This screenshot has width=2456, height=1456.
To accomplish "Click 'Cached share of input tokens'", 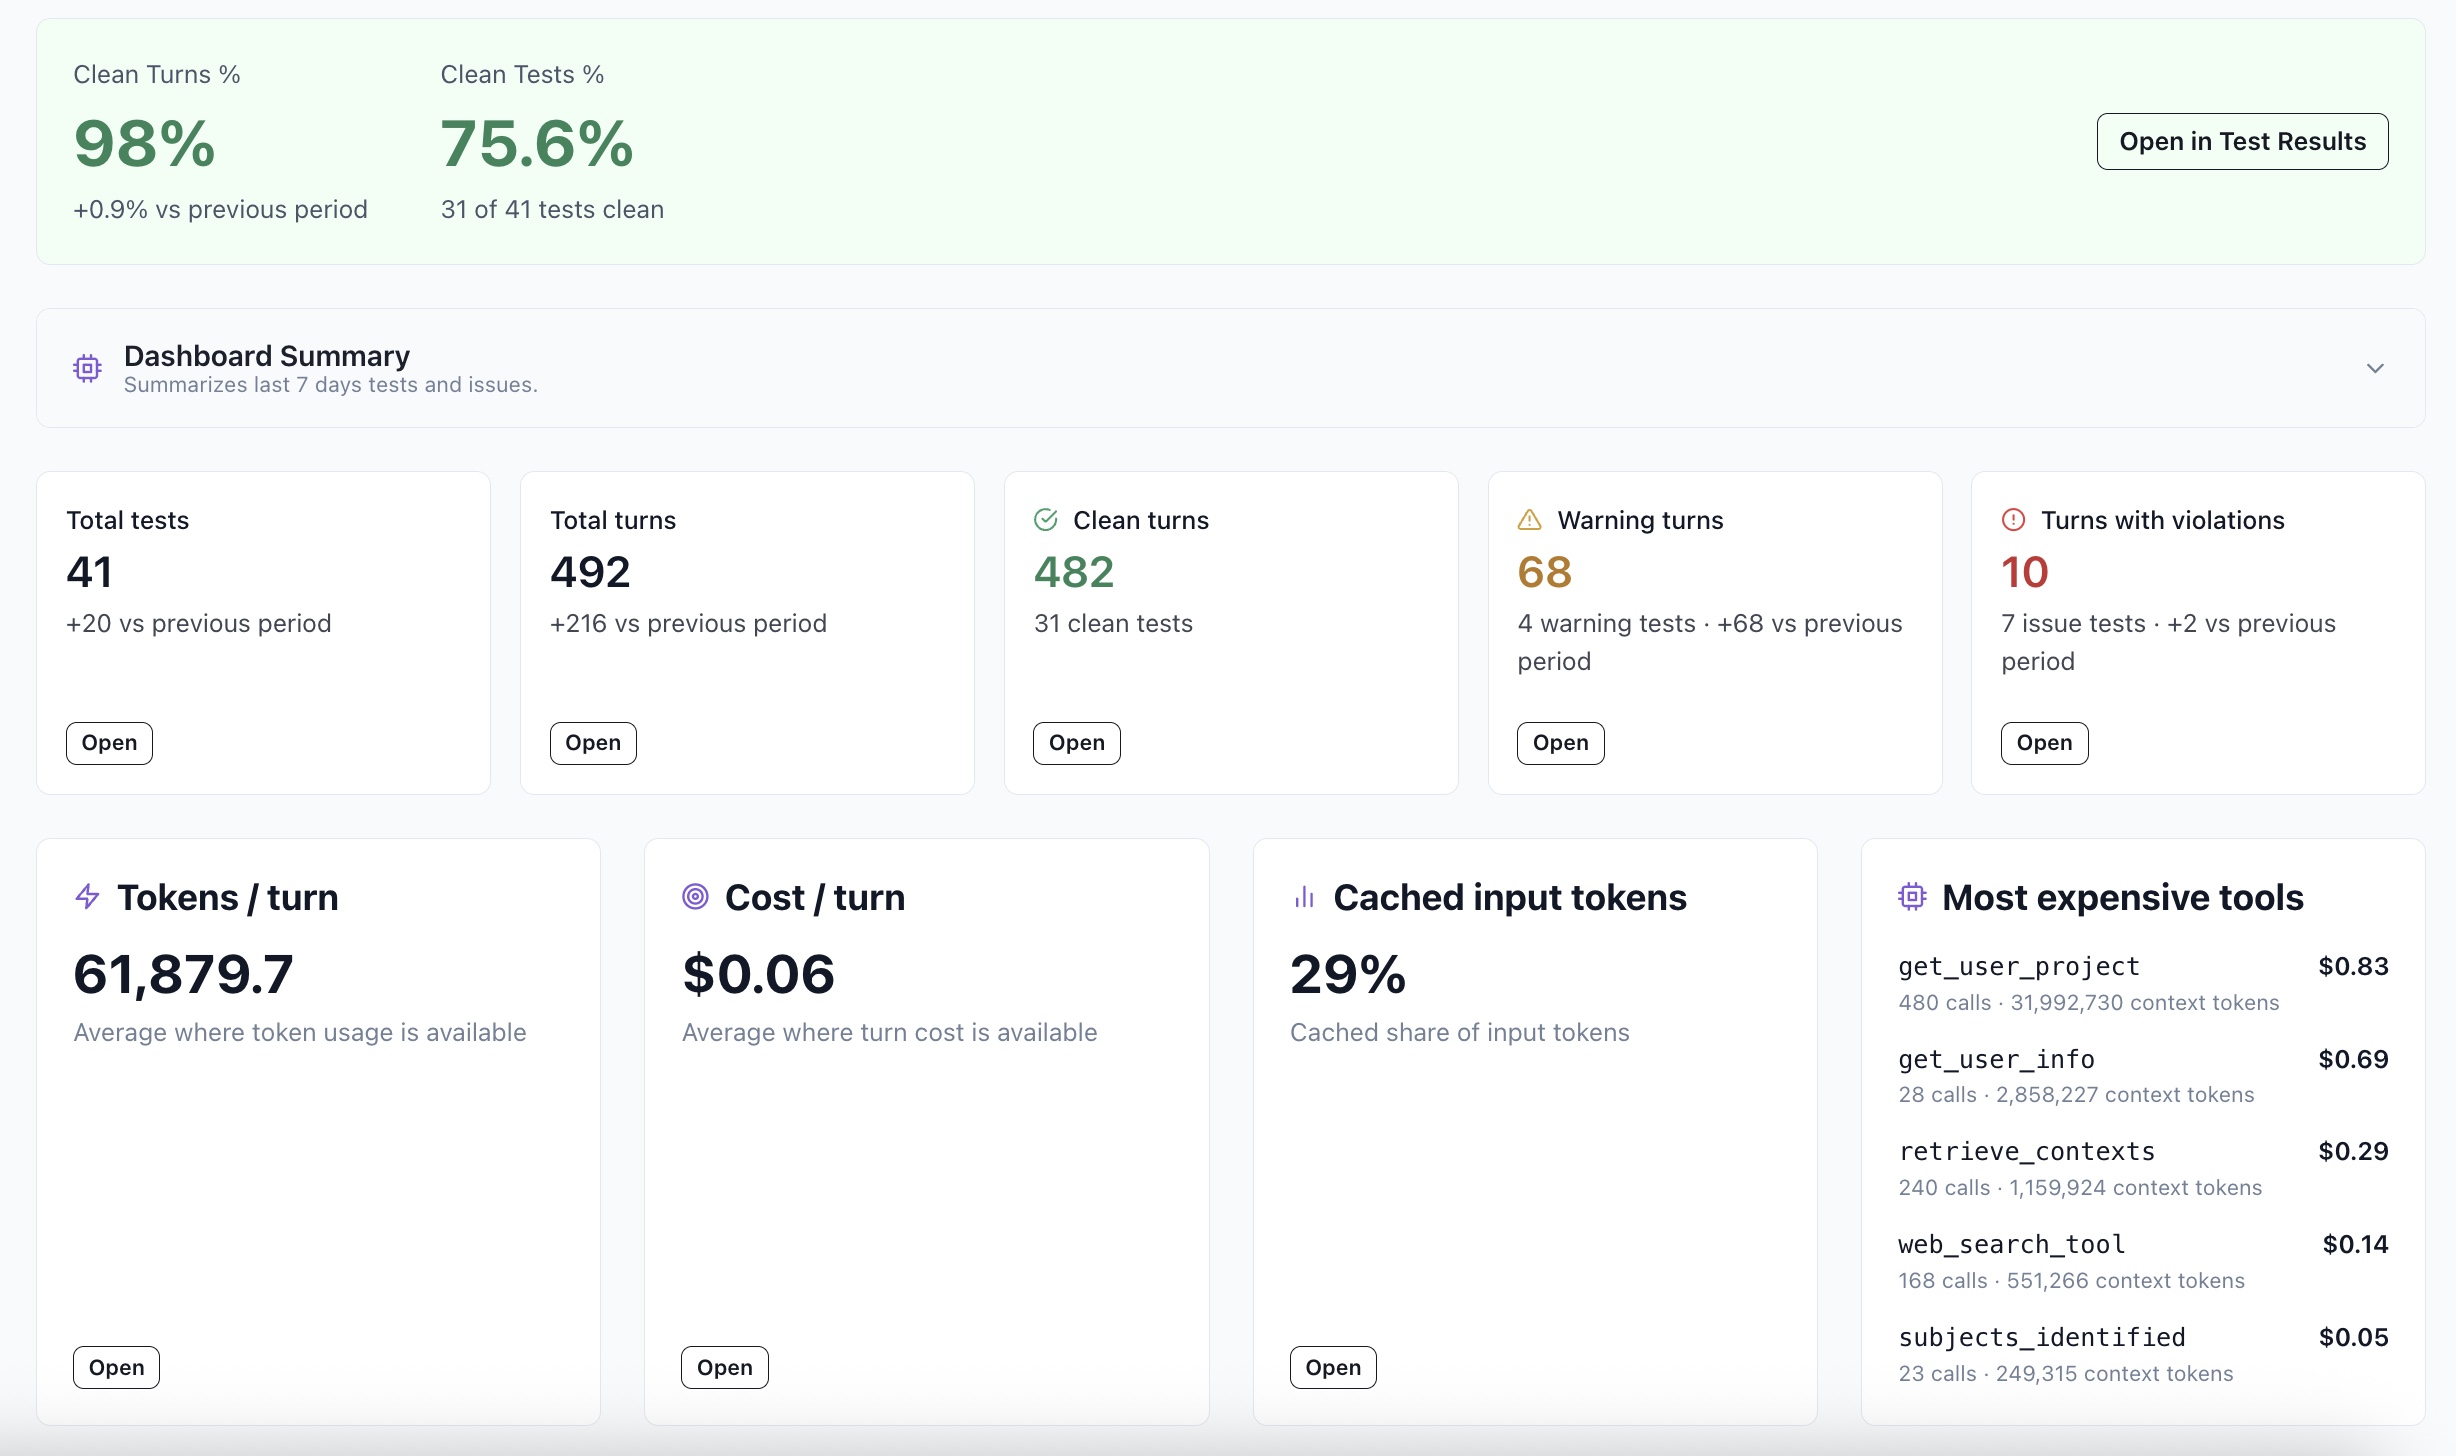I will pos(1460,1032).
